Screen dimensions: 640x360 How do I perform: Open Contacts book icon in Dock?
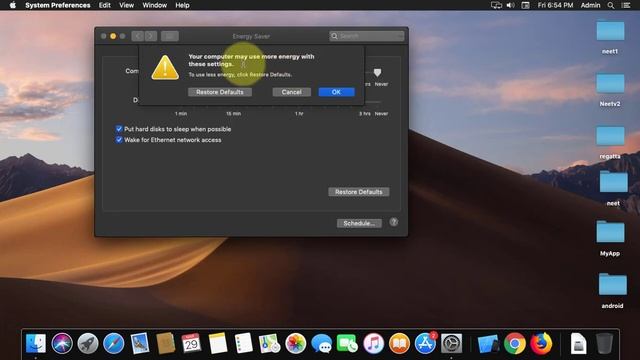point(166,343)
